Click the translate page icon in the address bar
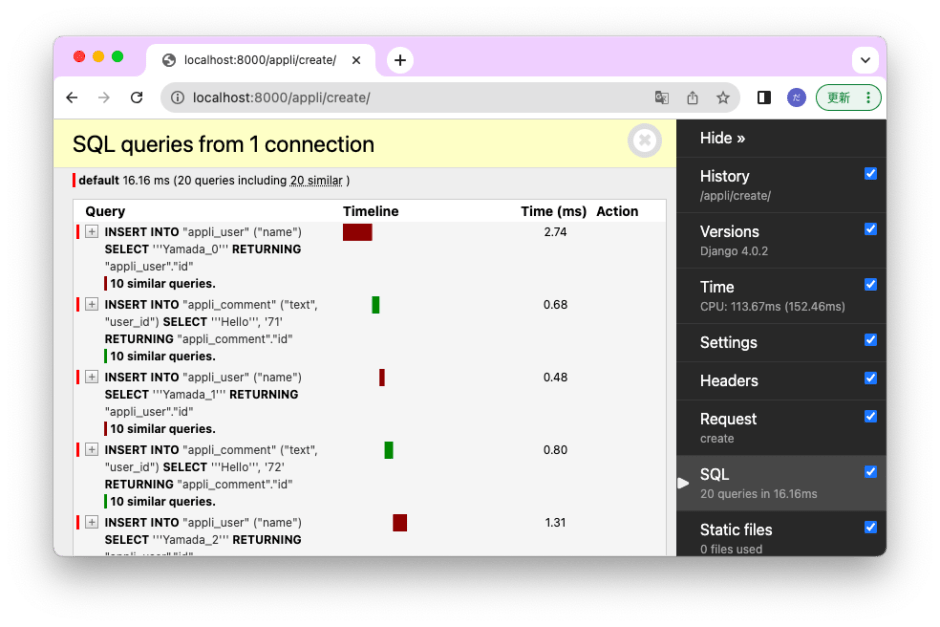The width and height of the screenshot is (940, 627). 661,97
